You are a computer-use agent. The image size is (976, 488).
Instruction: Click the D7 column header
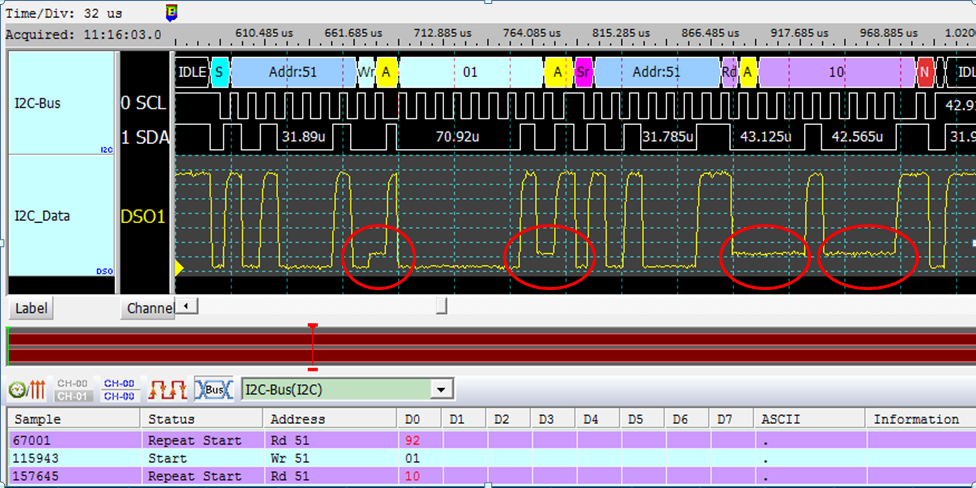pyautogui.click(x=731, y=419)
